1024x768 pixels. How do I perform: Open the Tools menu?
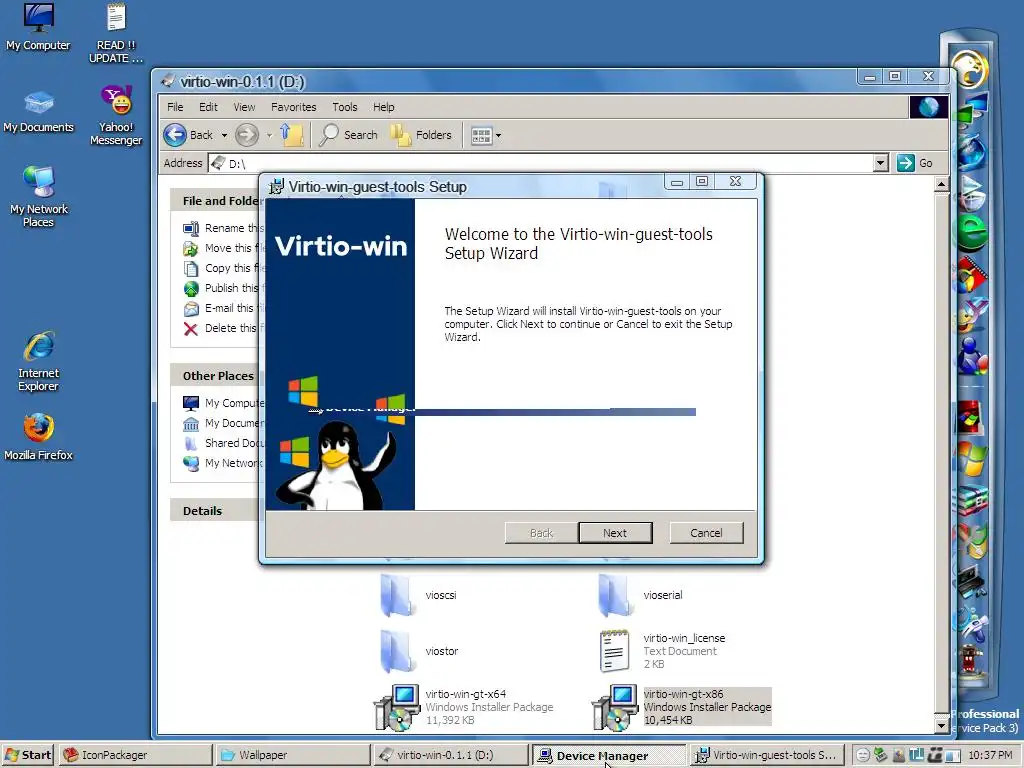[344, 107]
